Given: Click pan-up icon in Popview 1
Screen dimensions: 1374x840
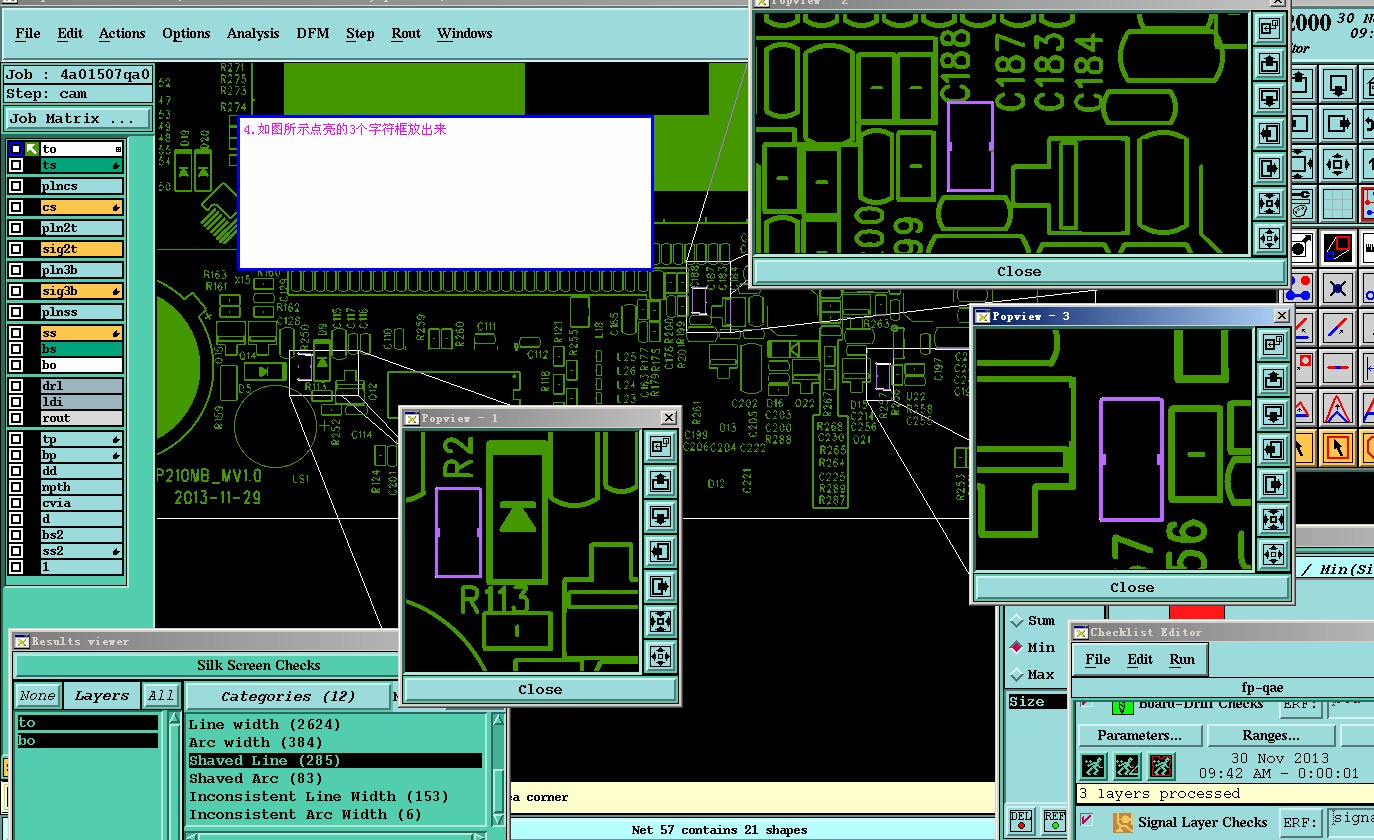Looking at the screenshot, I should (x=660, y=482).
